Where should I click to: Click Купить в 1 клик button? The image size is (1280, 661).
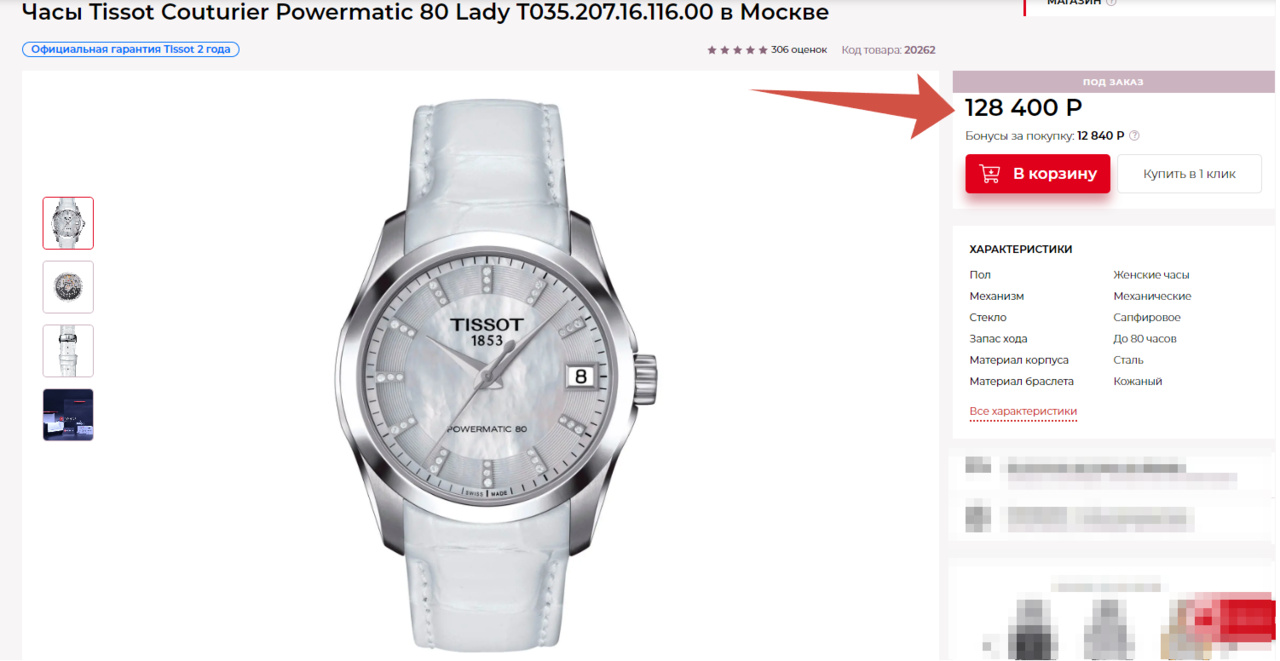click(x=1189, y=174)
